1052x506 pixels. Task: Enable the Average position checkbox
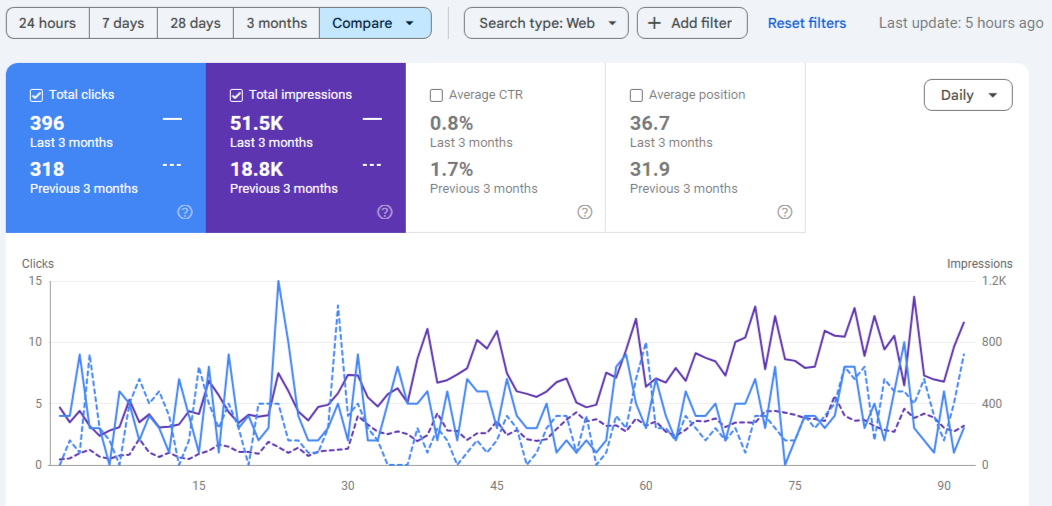click(x=637, y=95)
